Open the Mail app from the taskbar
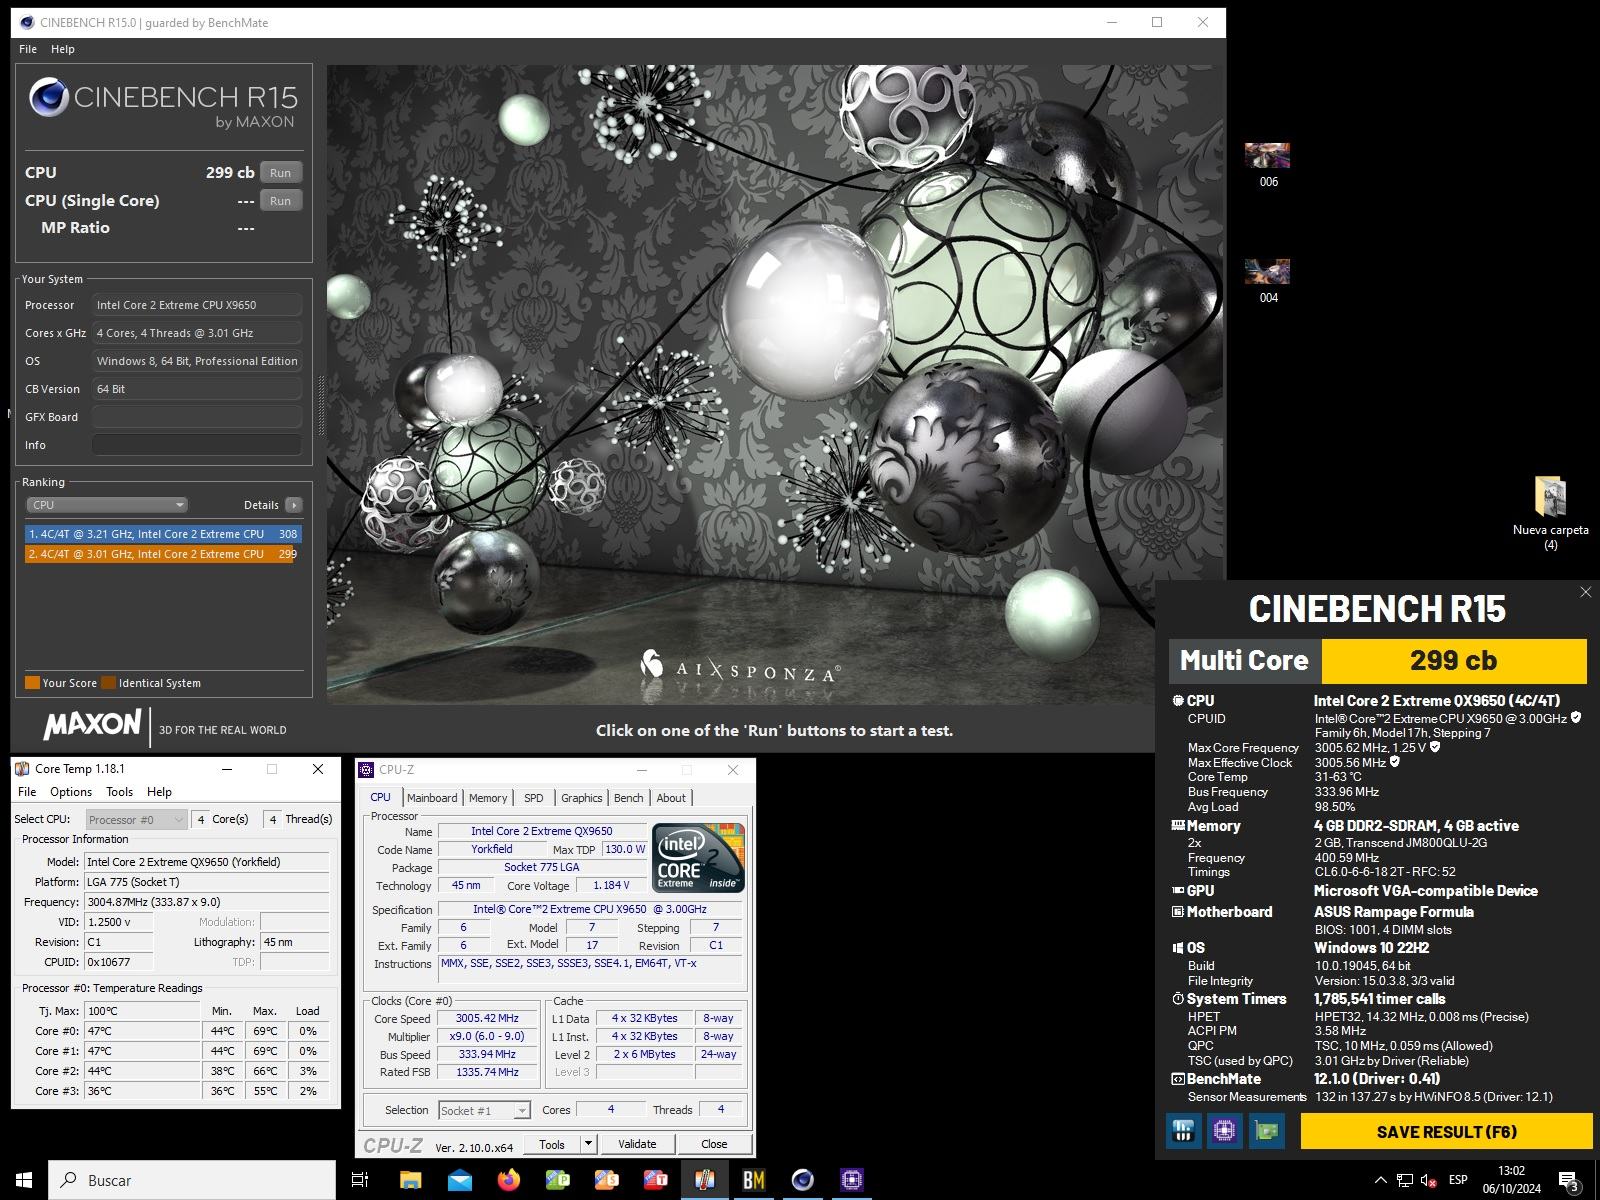Image resolution: width=1600 pixels, height=1200 pixels. (x=460, y=1180)
